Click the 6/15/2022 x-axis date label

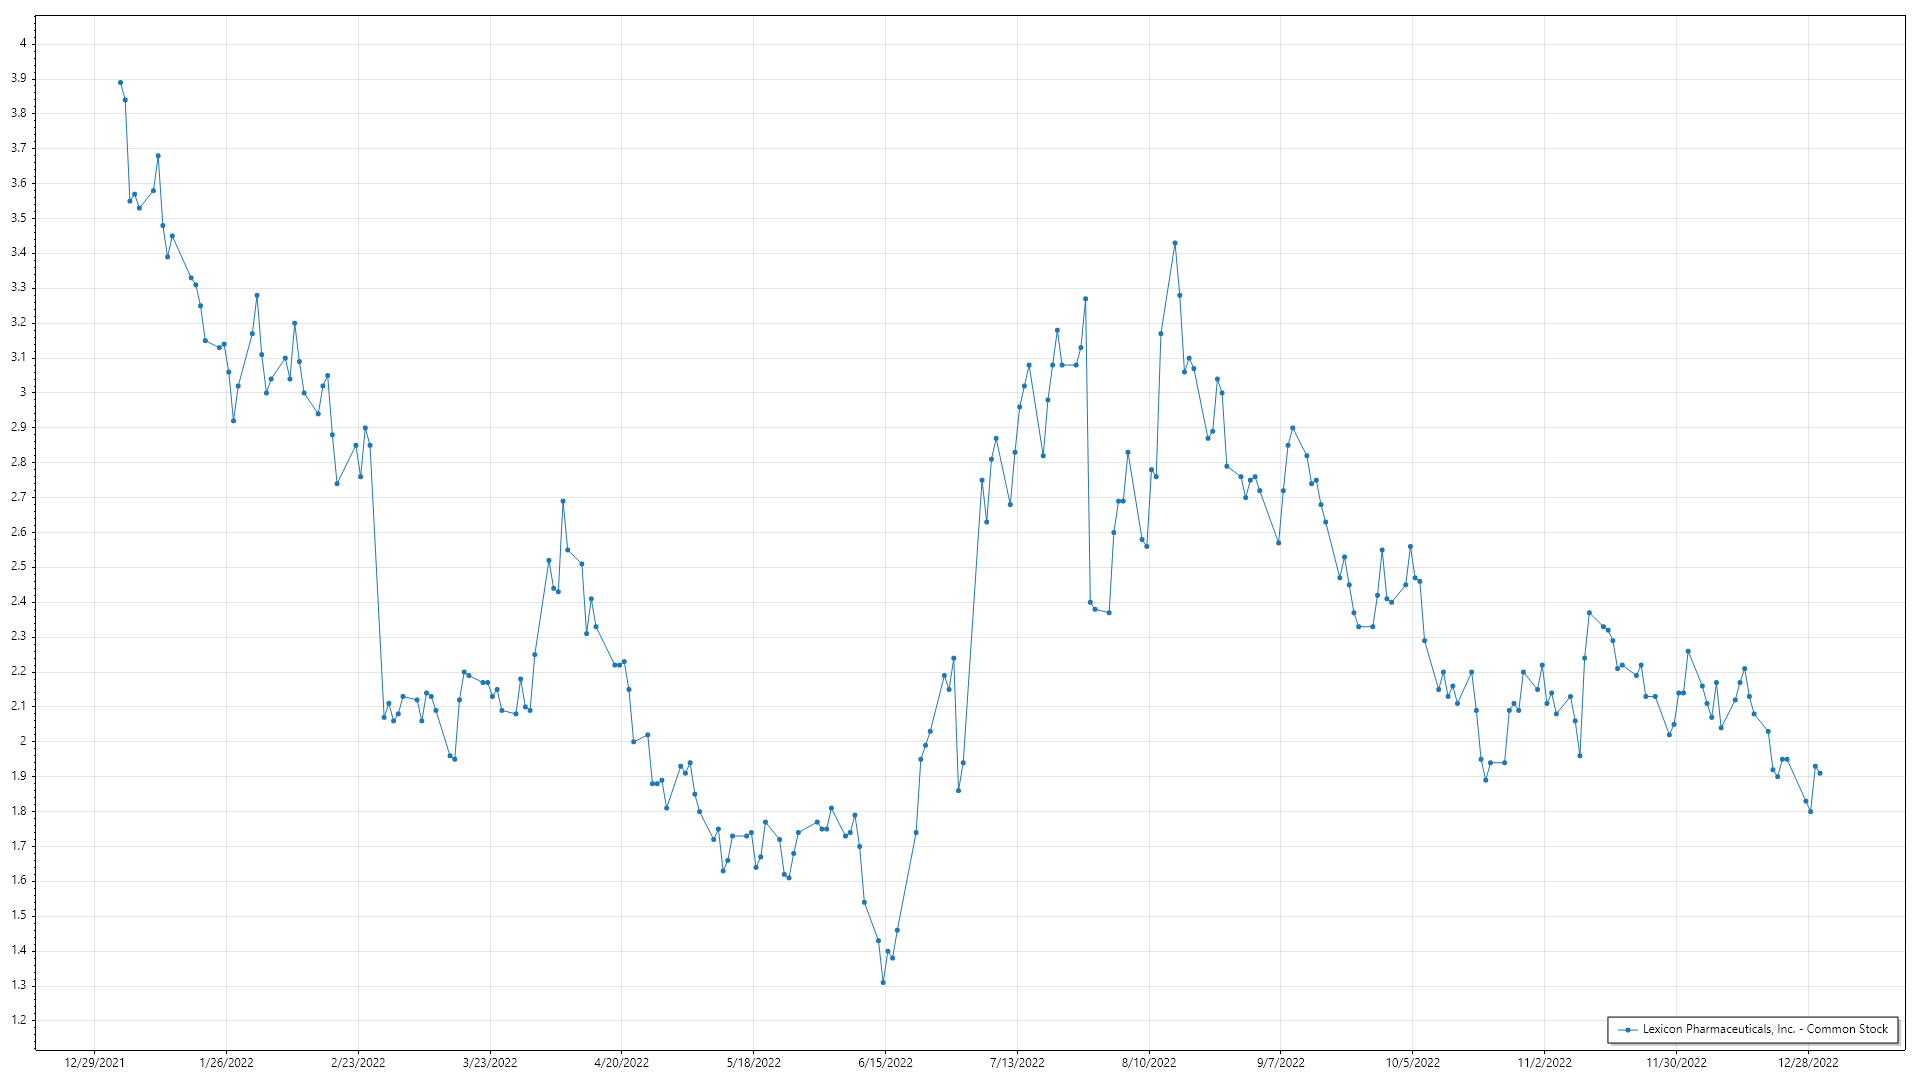(x=885, y=1063)
